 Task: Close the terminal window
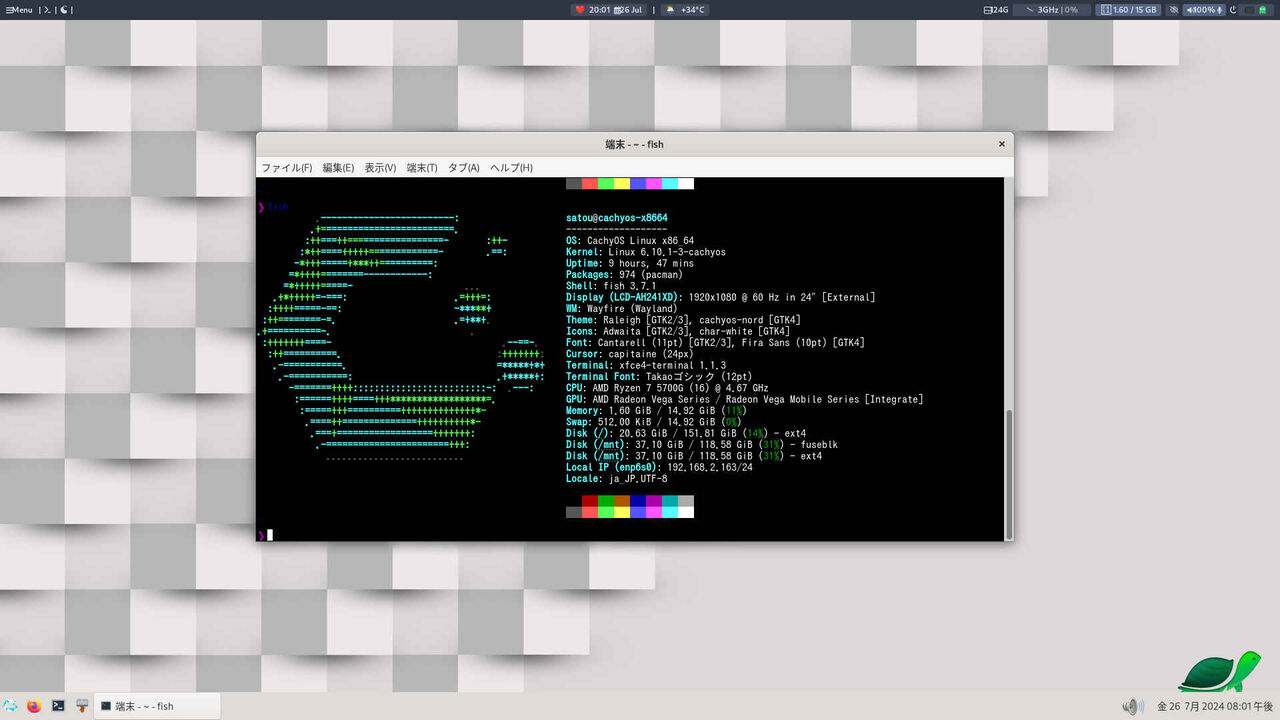[x=1001, y=144]
